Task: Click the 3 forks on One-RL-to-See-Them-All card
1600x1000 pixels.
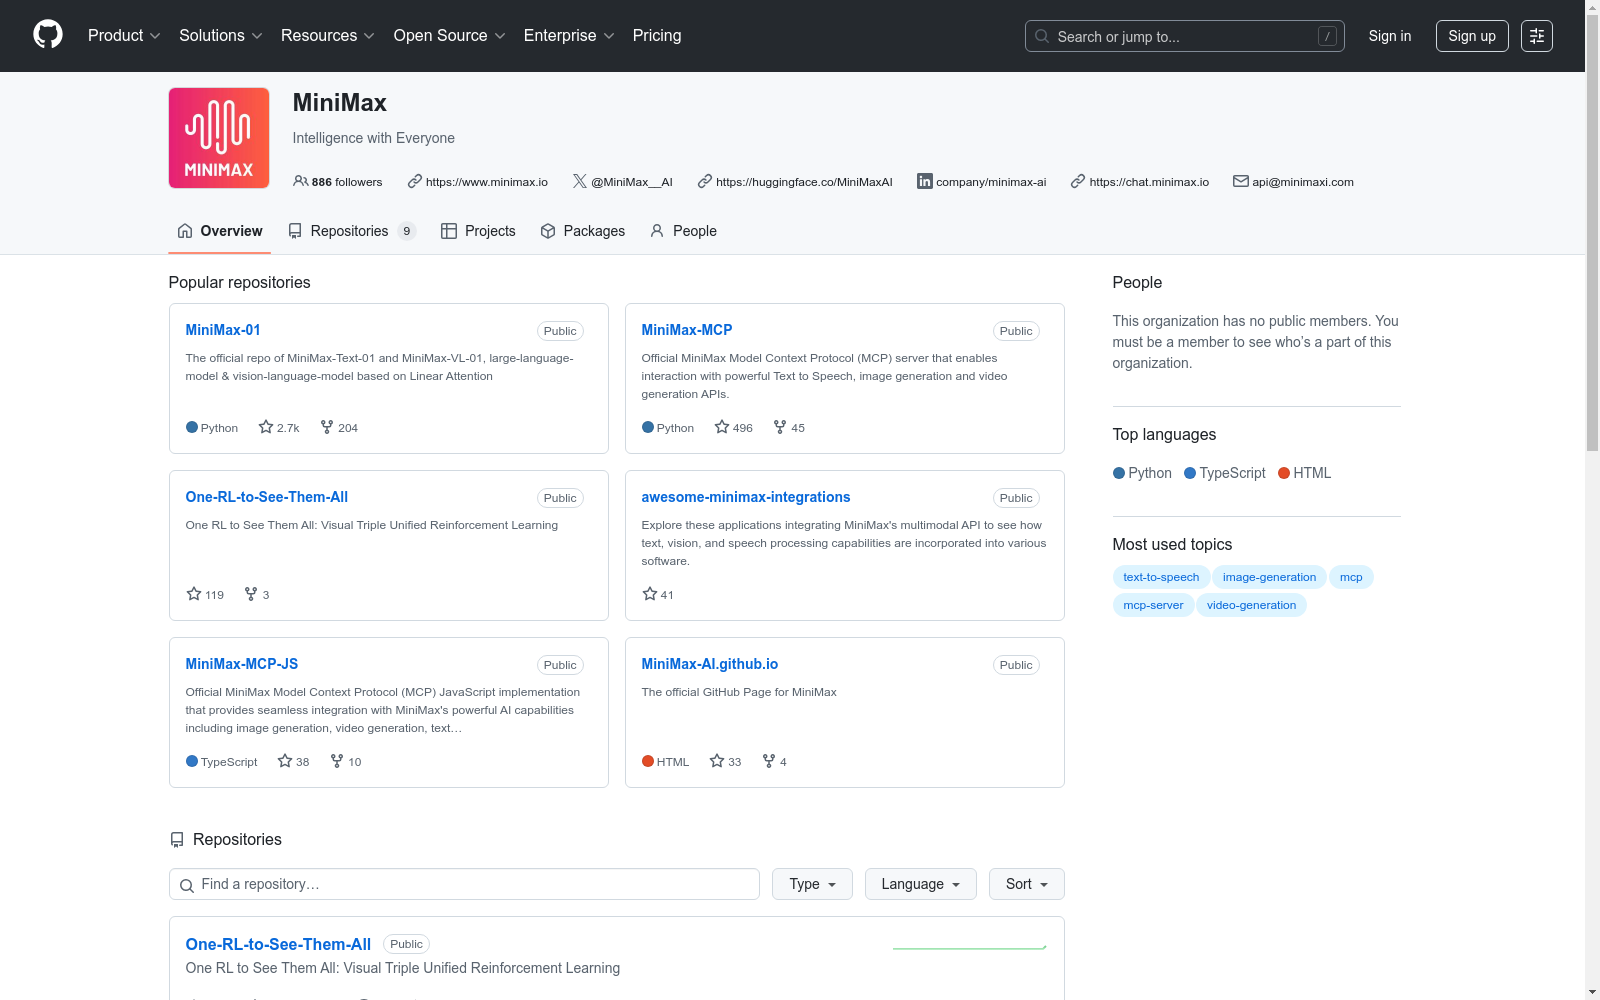Action: pos(257,595)
